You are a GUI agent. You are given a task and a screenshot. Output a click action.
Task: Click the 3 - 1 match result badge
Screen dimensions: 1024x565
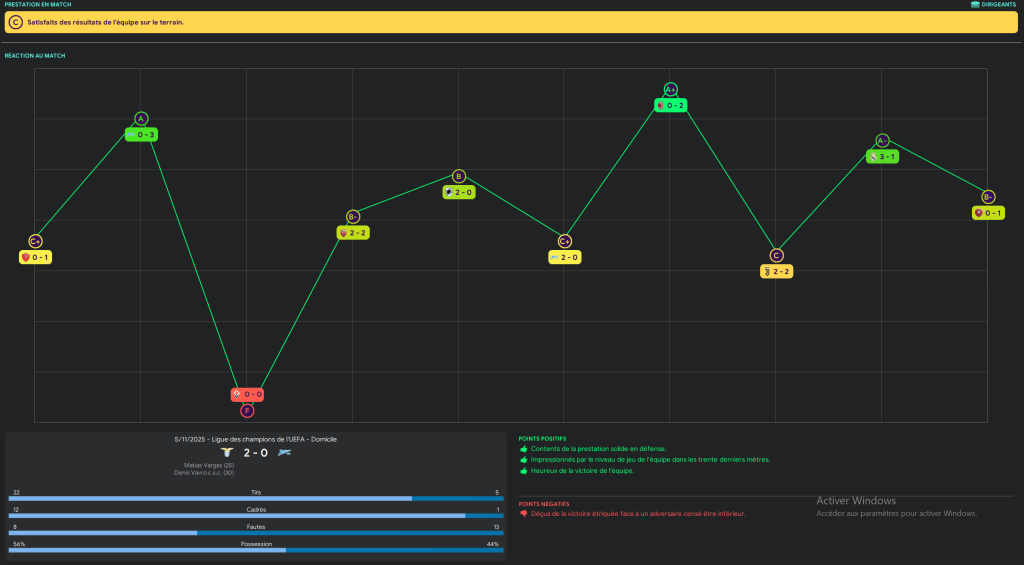882,156
